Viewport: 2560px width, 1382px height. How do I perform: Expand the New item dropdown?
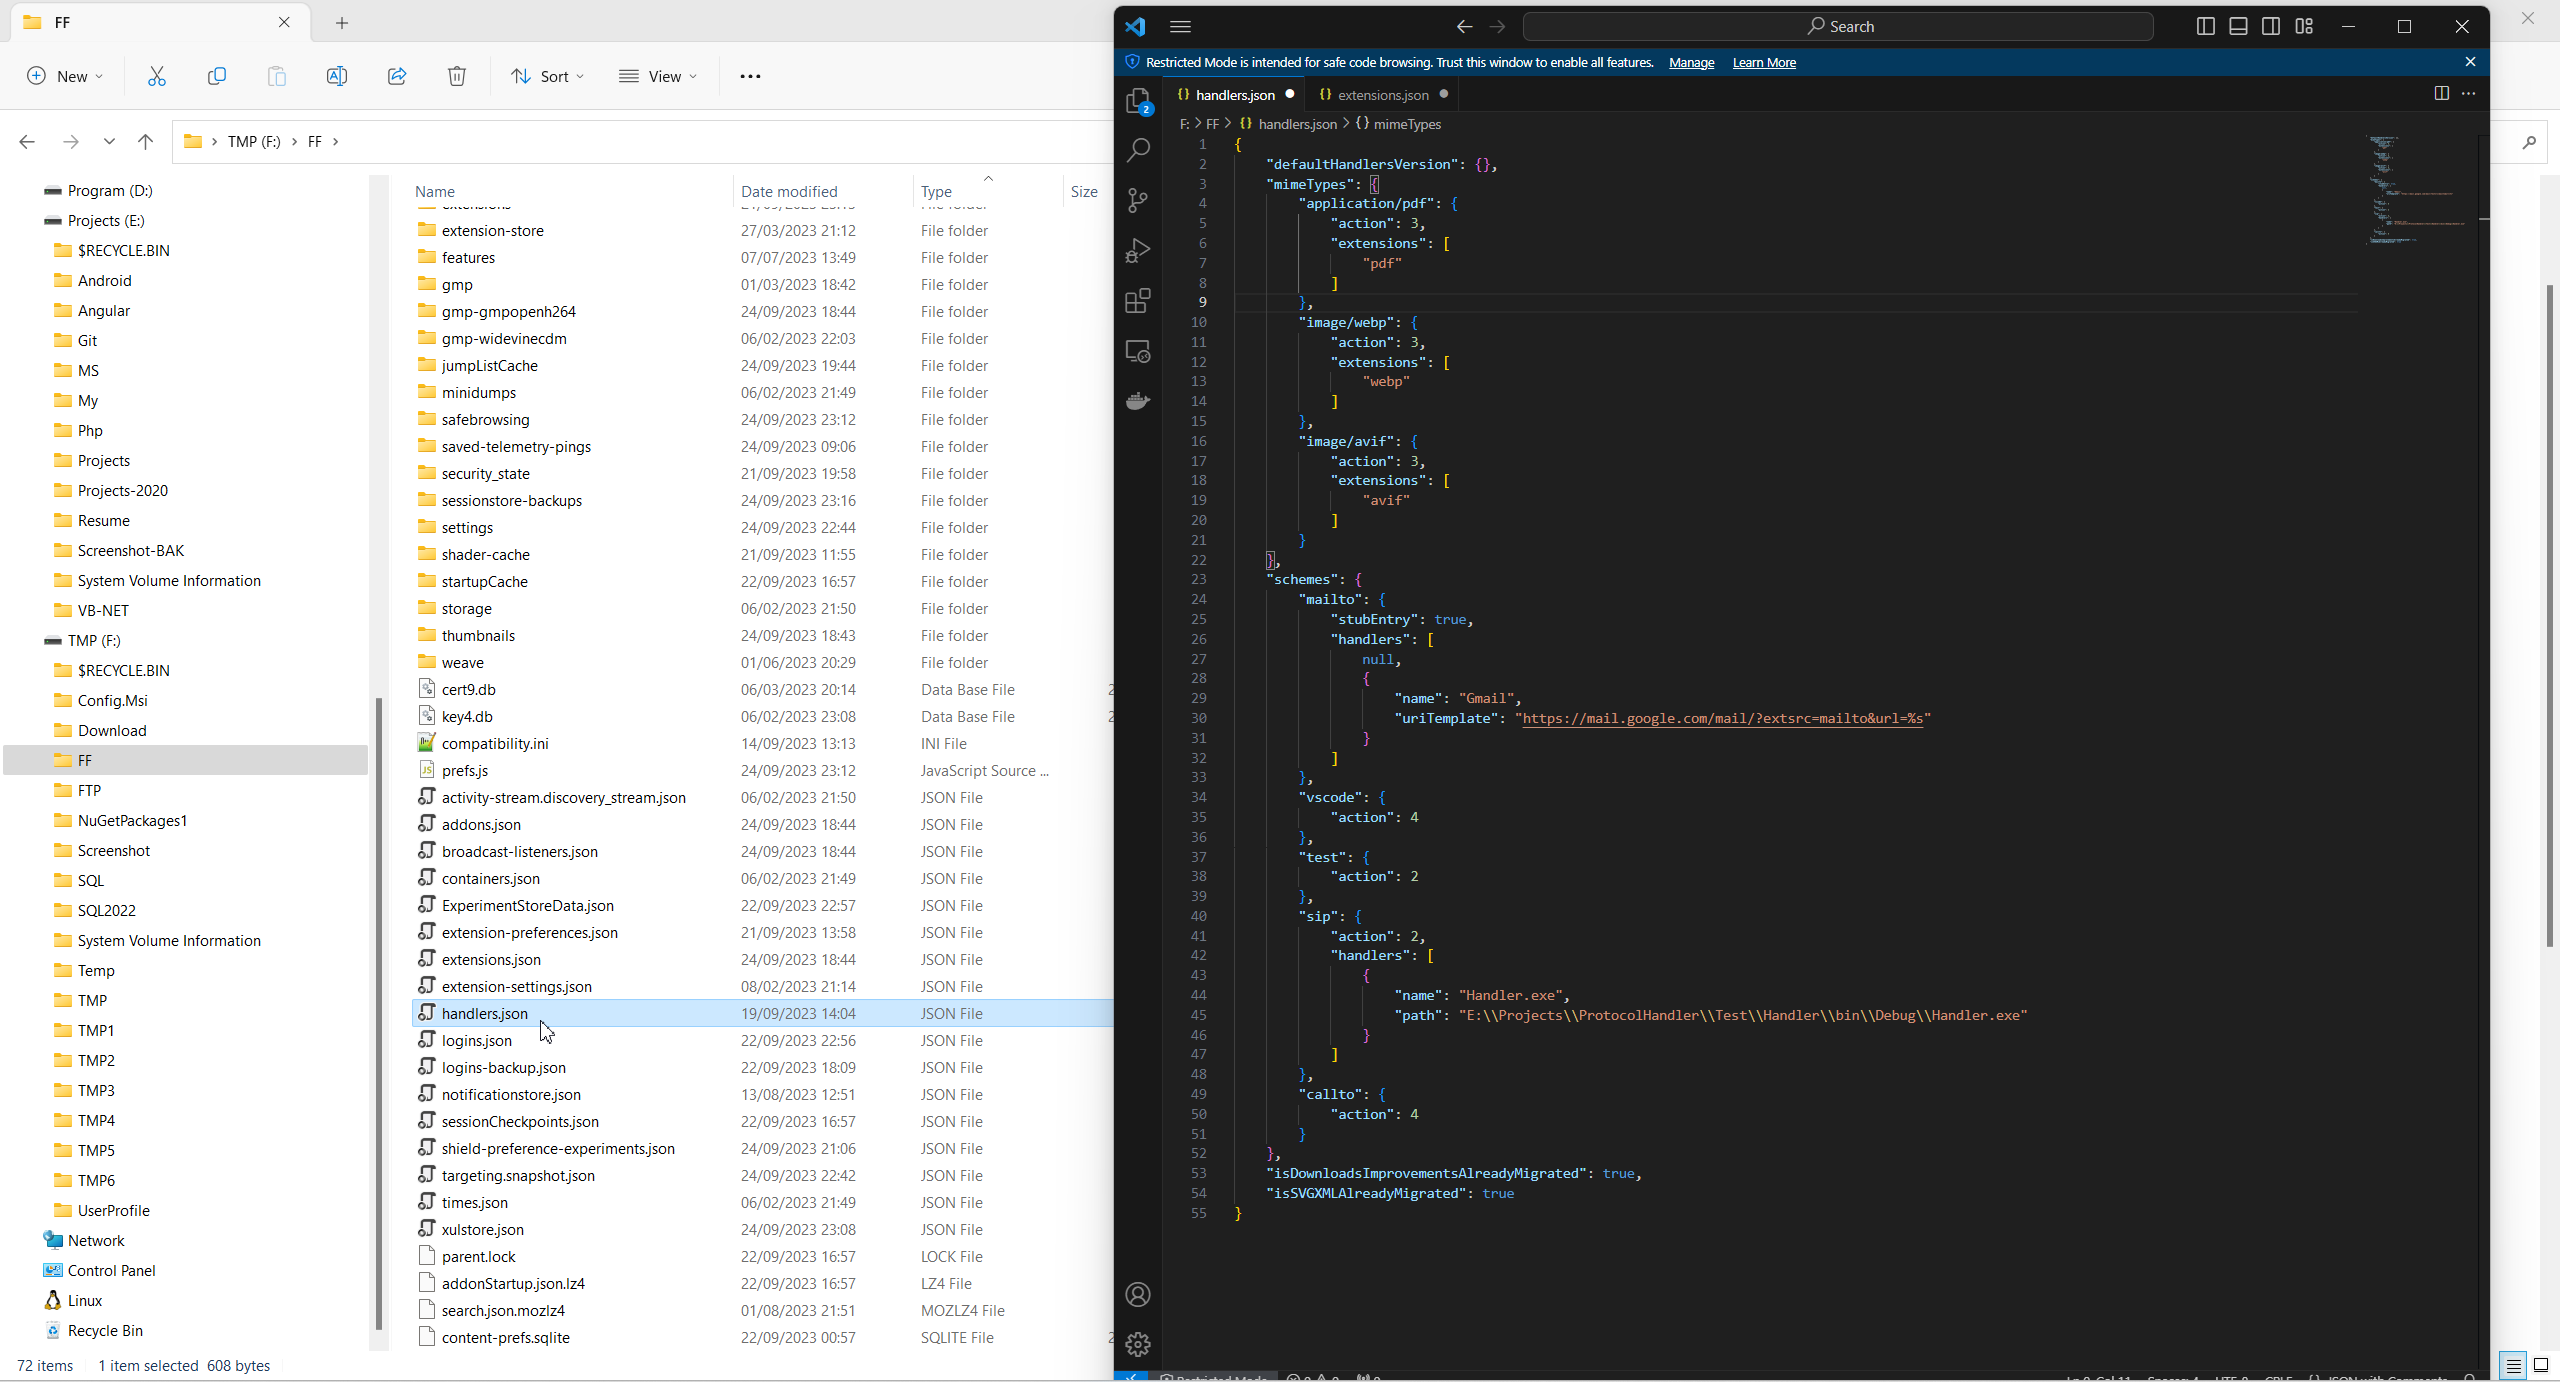(x=65, y=76)
